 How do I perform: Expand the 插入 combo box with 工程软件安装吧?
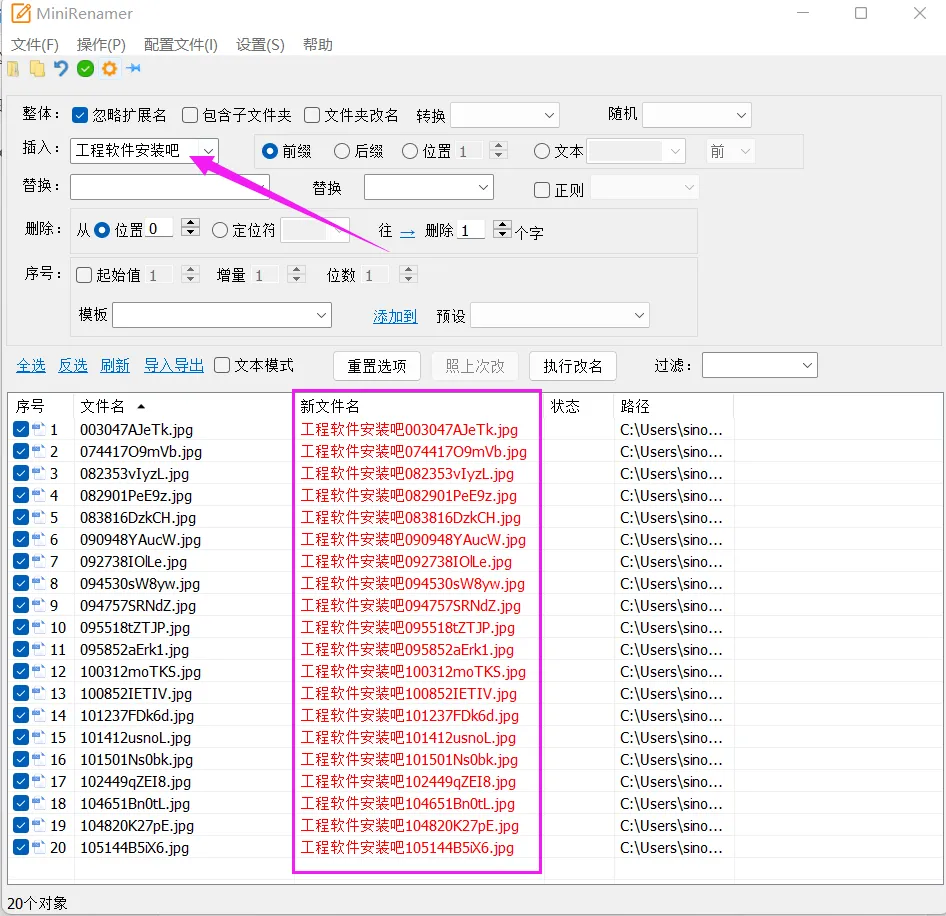click(x=208, y=151)
